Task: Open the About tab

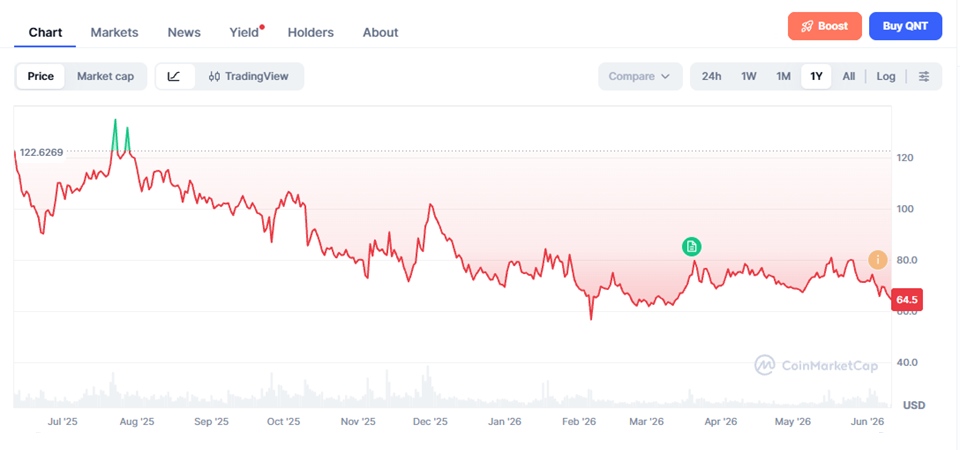Action: (381, 32)
